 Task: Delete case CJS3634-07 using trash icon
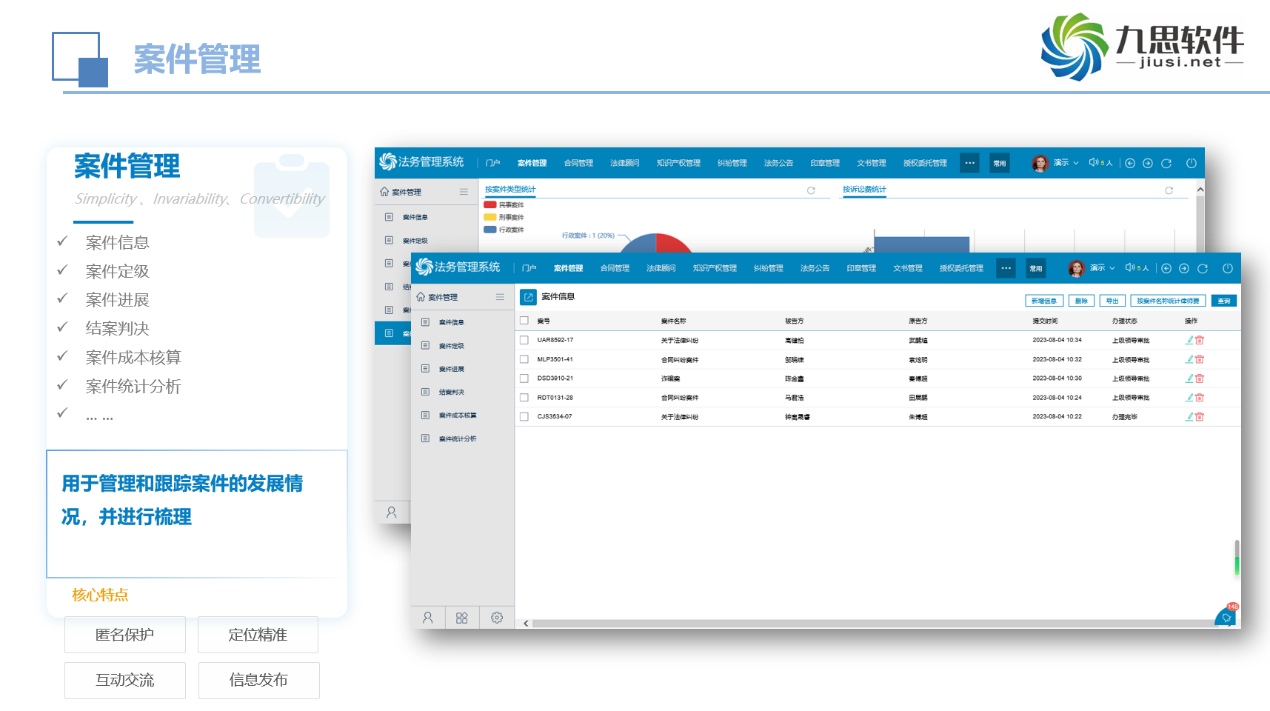pyautogui.click(x=1199, y=416)
